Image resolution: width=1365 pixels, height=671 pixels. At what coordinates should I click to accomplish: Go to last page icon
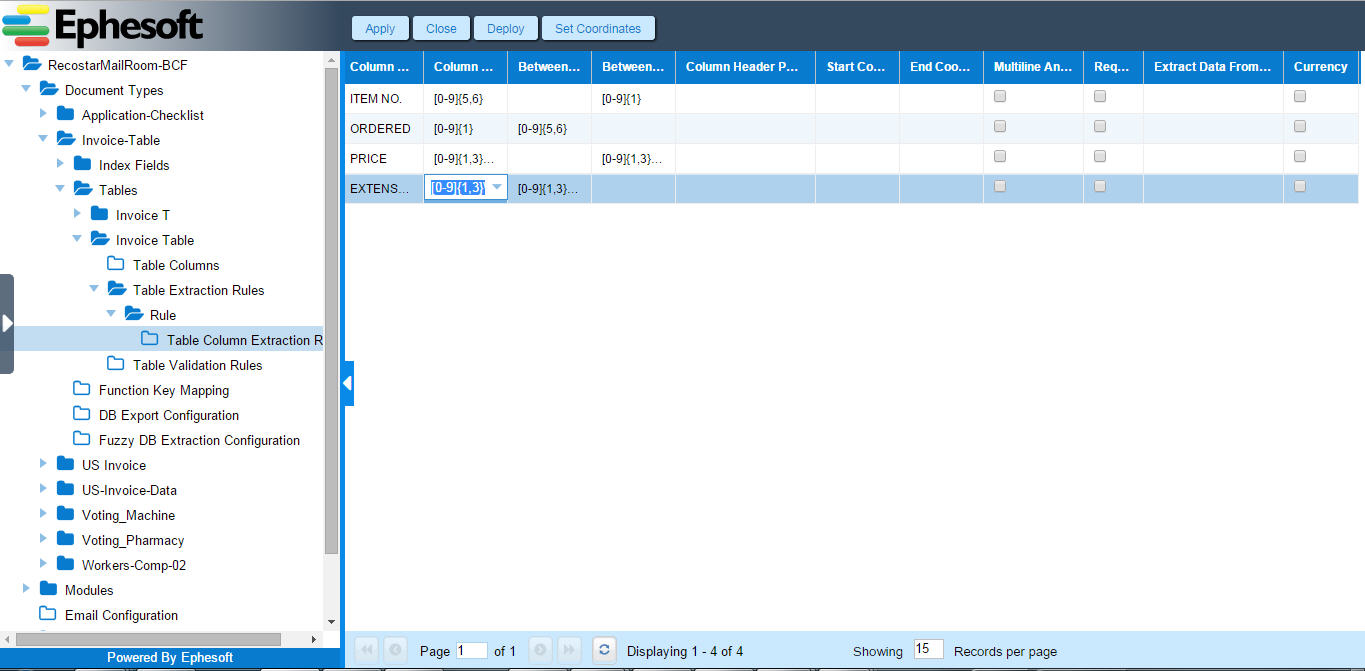tap(569, 650)
